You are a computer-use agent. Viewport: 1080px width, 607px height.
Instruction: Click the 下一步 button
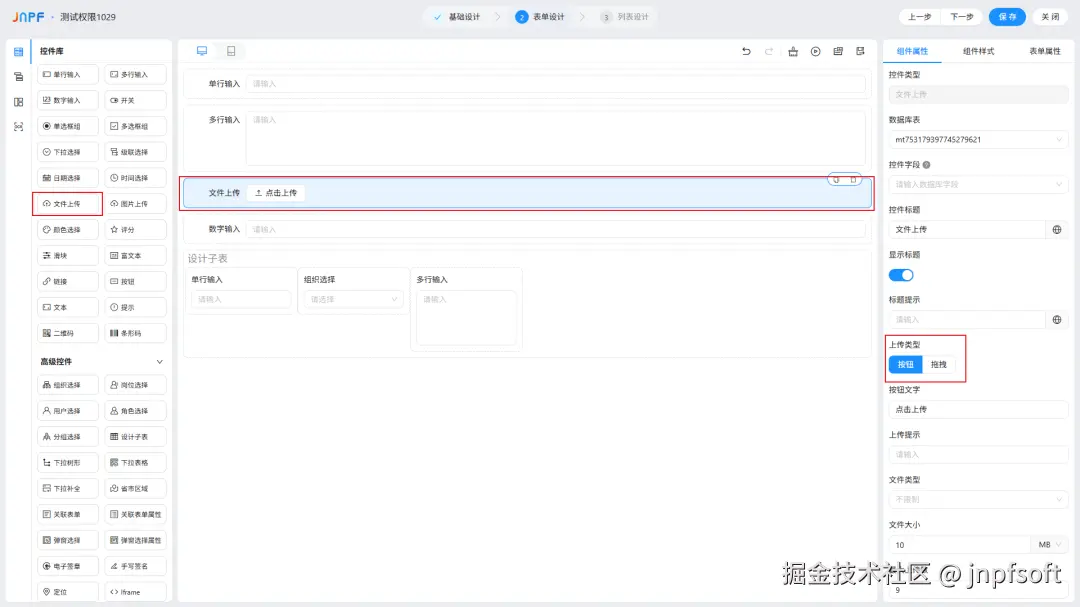tap(961, 17)
